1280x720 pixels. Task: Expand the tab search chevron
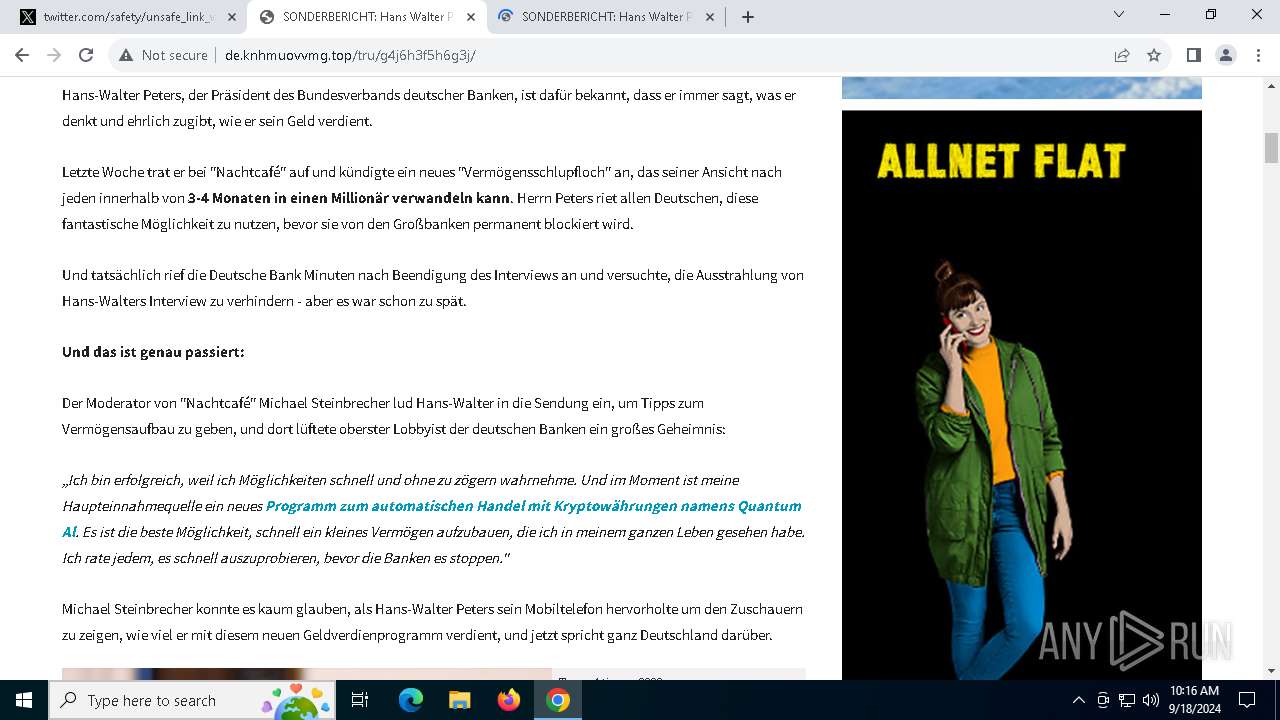pos(1119,14)
